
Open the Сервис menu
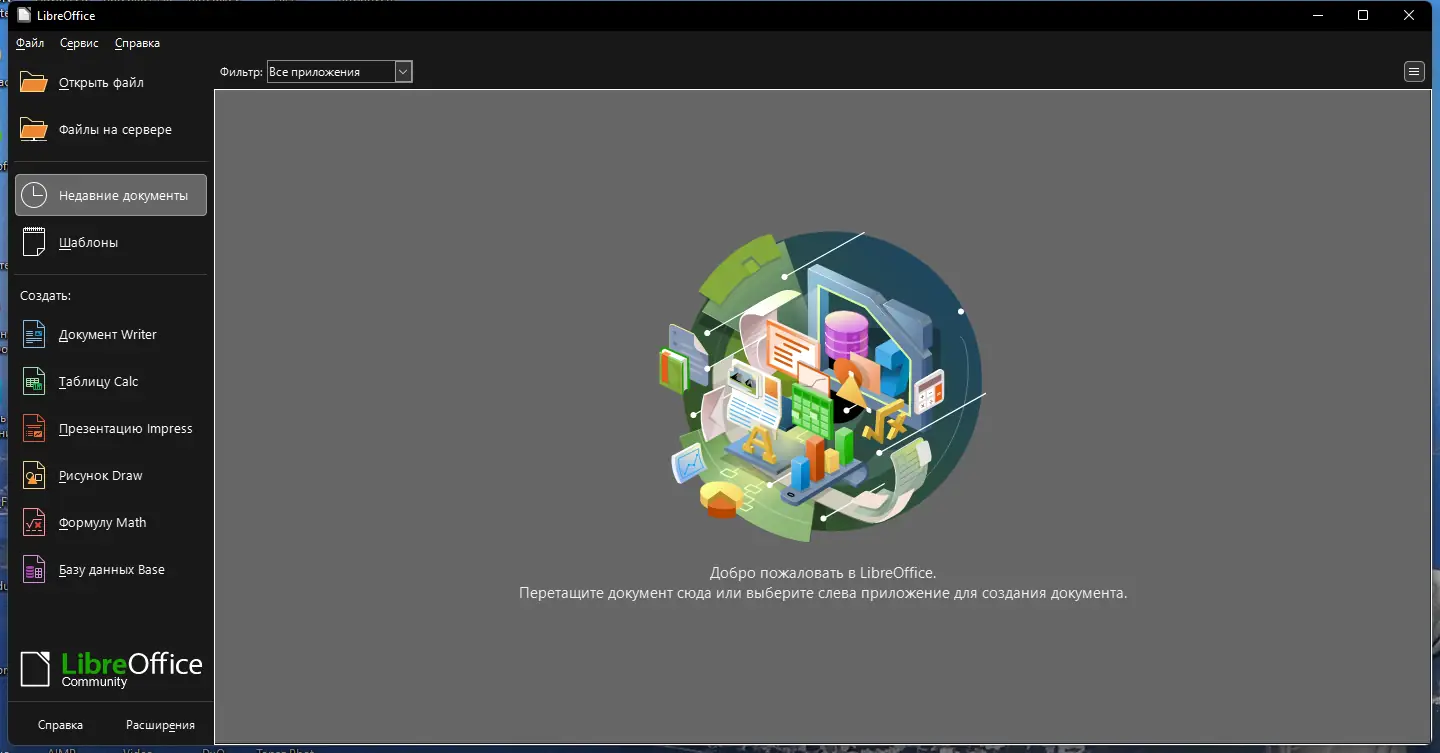click(x=79, y=43)
